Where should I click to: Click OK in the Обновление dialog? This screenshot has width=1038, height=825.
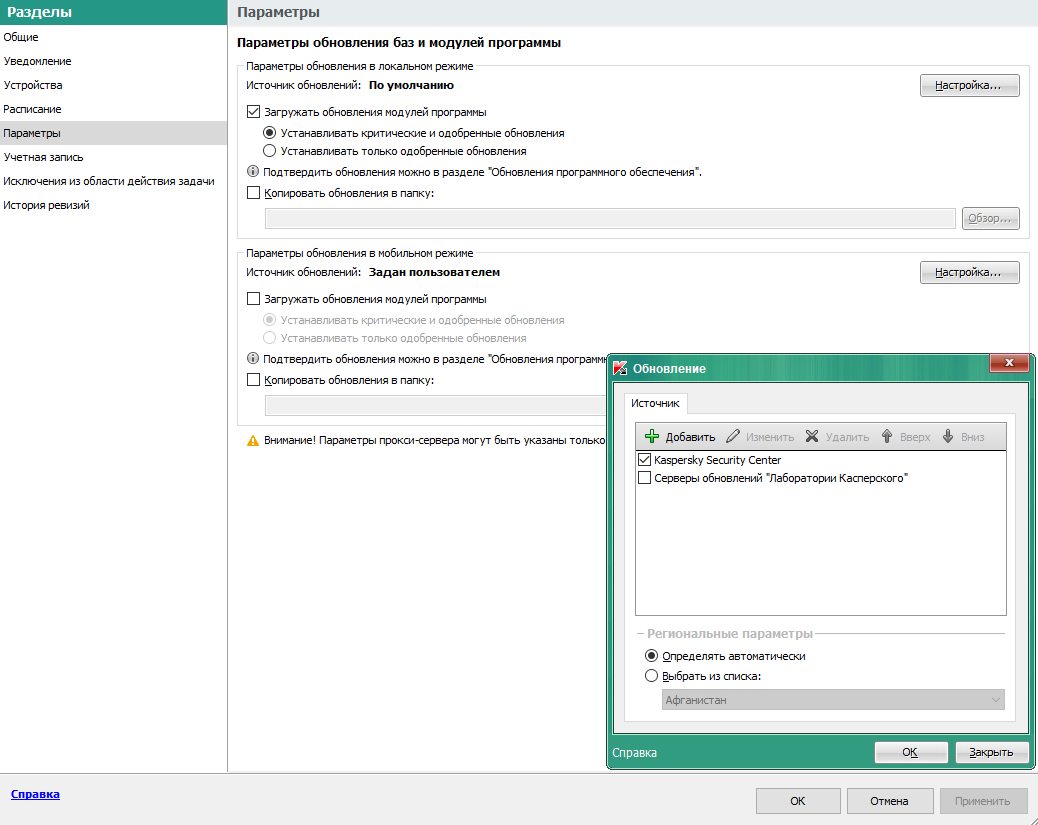(x=911, y=752)
